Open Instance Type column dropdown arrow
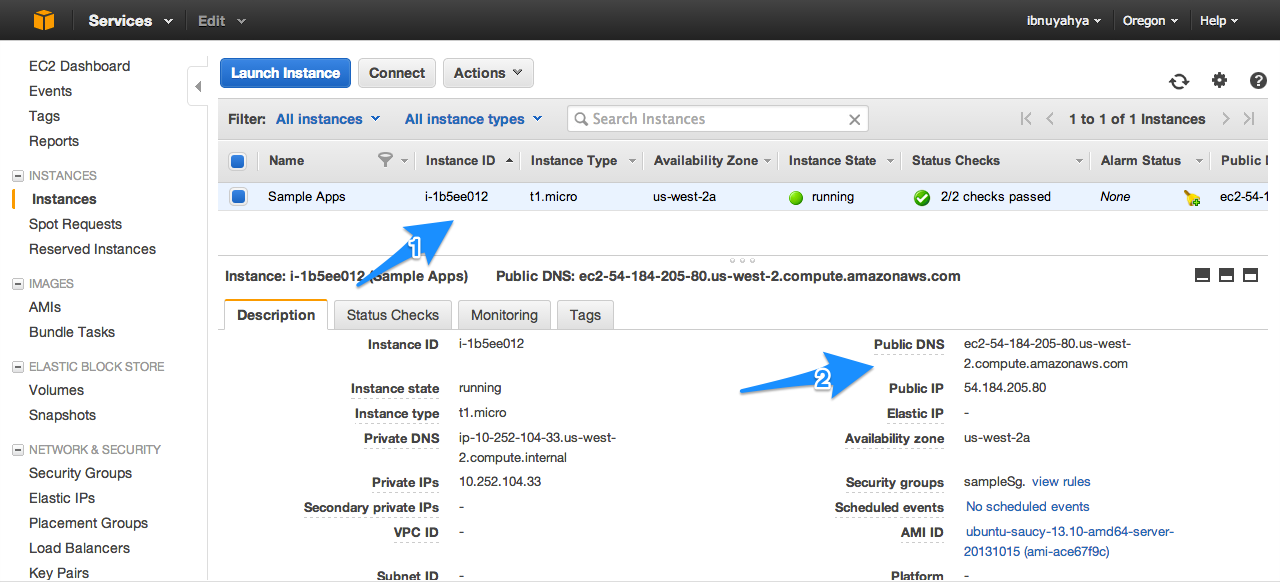 633,161
